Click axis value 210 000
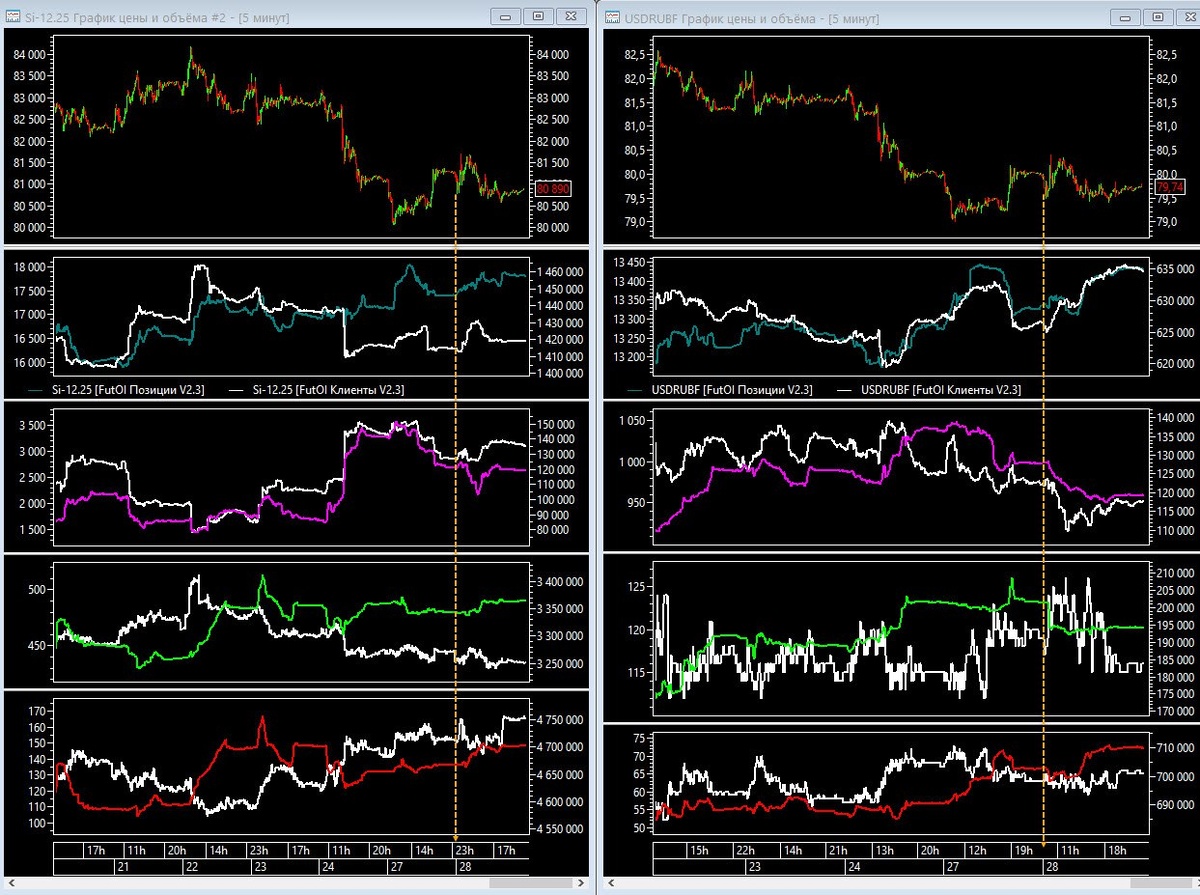Image resolution: width=1200 pixels, height=895 pixels. (x=1174, y=573)
